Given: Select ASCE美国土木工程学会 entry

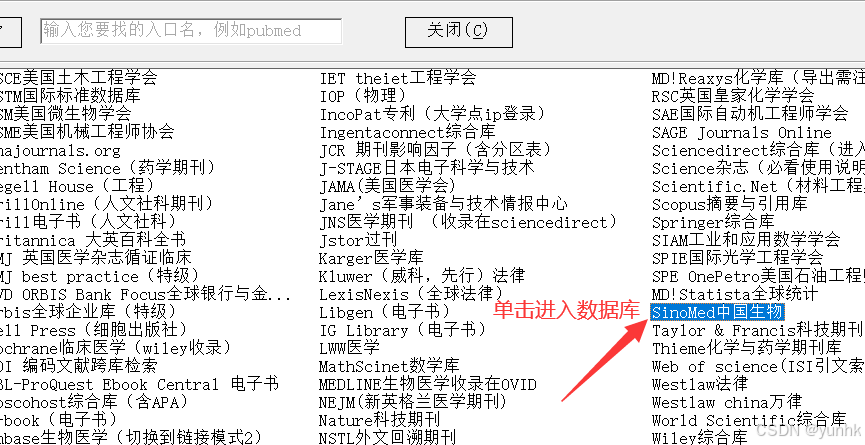Looking at the screenshot, I should coord(79,78).
